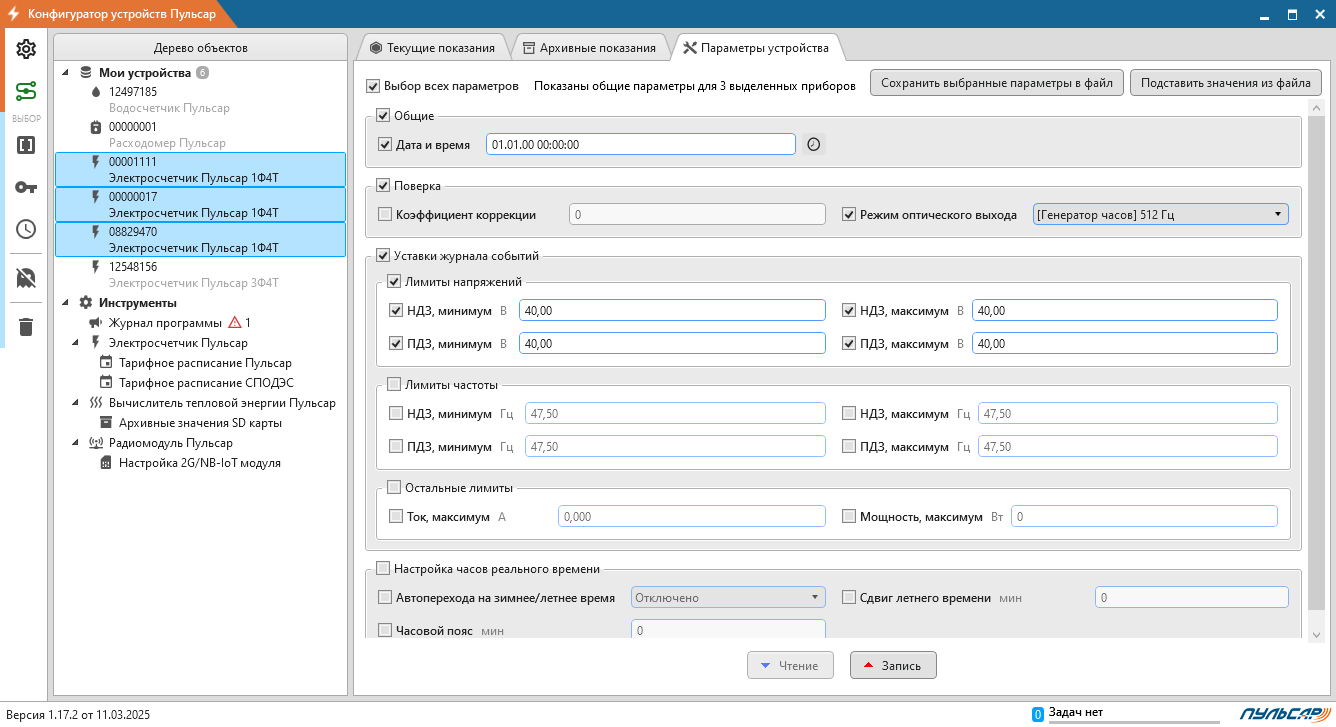
Task: Open Режим оптического выхода dropdown
Action: [1160, 214]
